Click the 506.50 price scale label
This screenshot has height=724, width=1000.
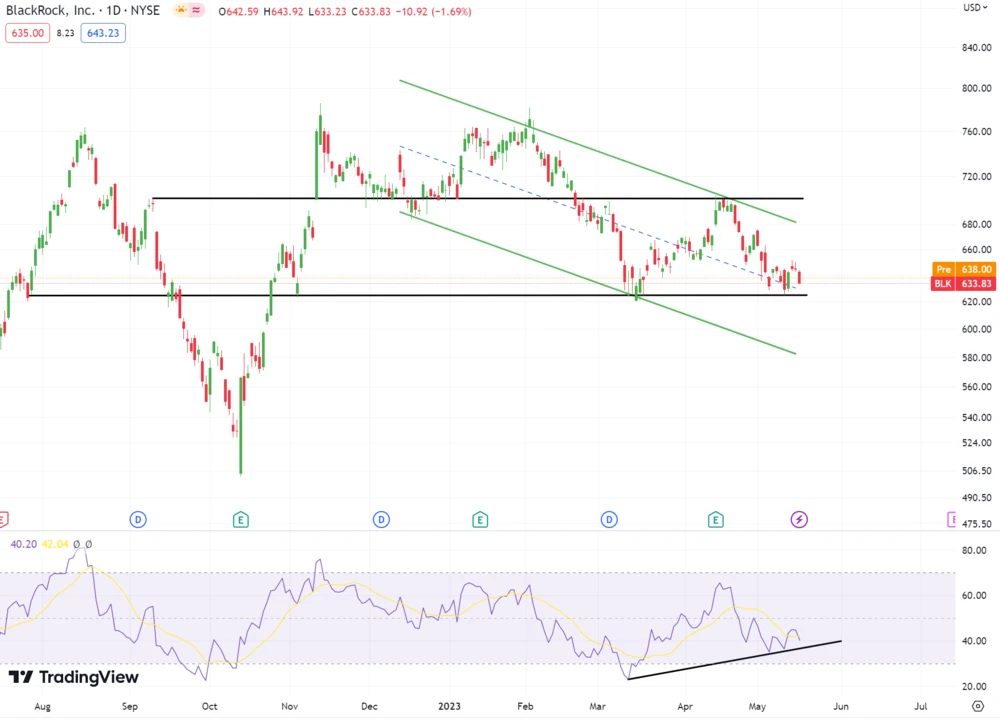pos(976,470)
